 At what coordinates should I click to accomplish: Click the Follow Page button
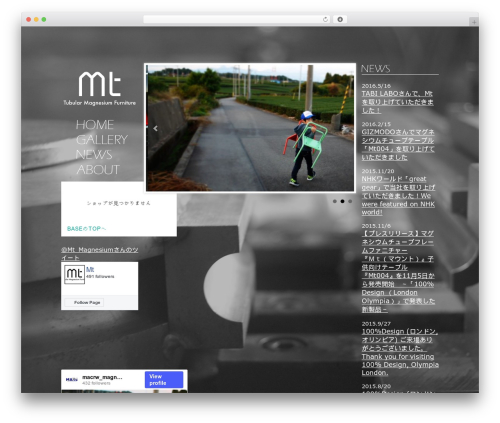pos(84,302)
